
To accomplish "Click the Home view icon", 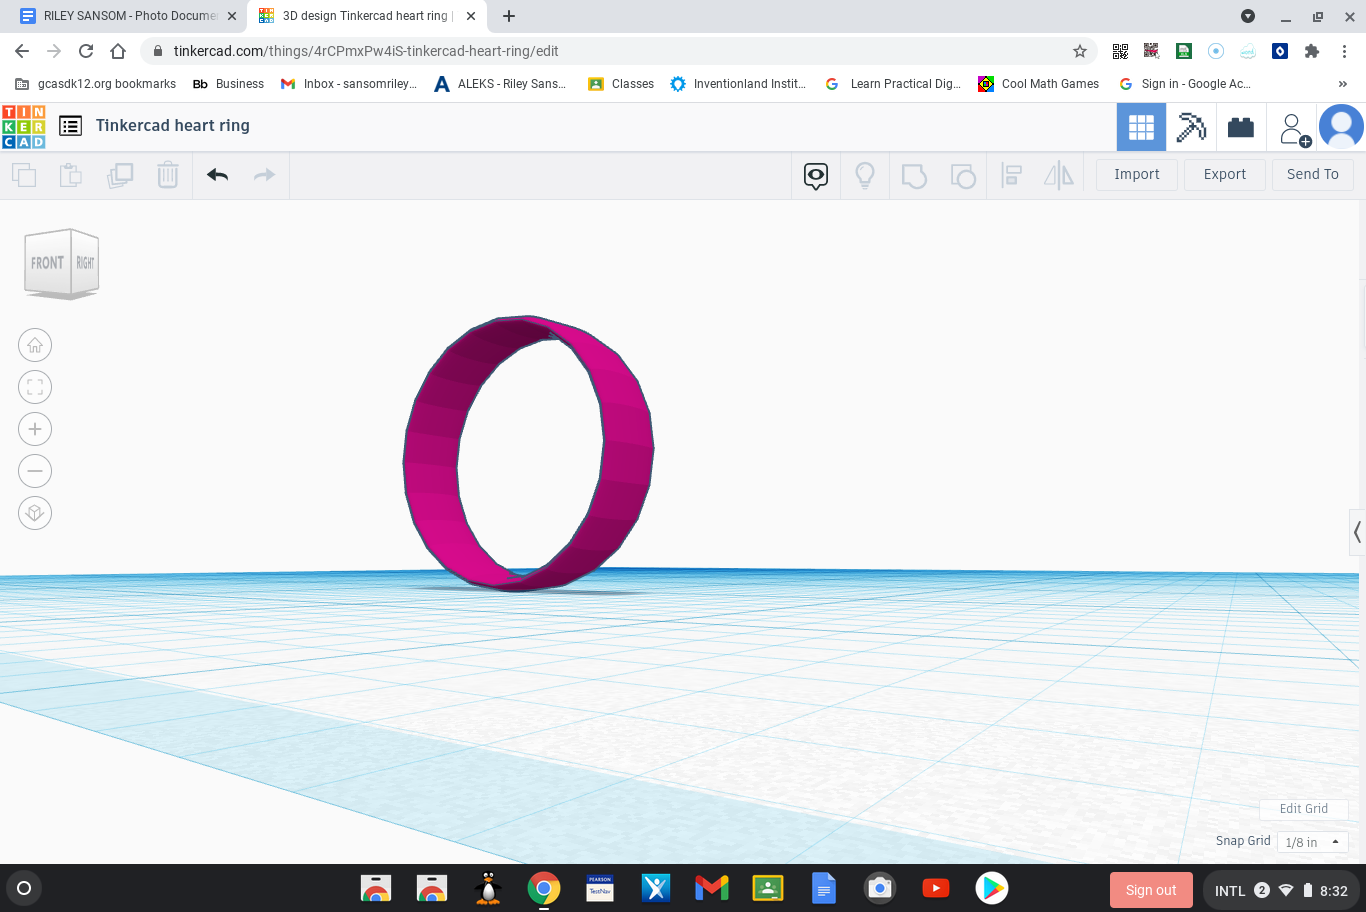I will point(35,344).
